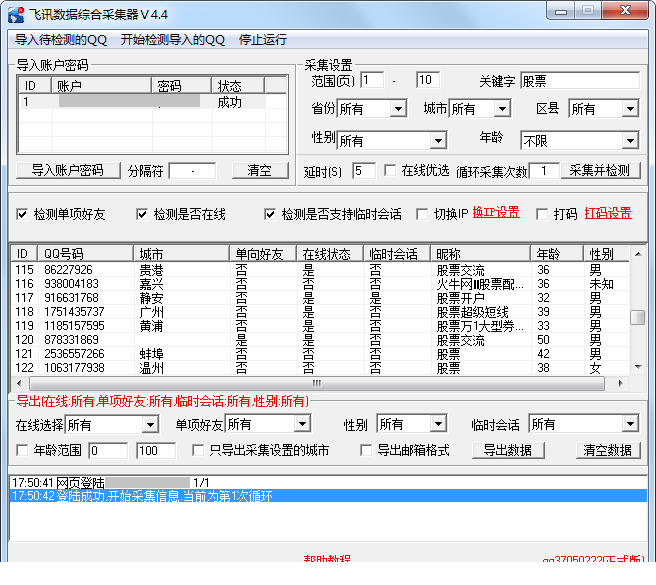Expand export 性别 dropdown
Screen dimensions: 656x585
[x=438, y=424]
